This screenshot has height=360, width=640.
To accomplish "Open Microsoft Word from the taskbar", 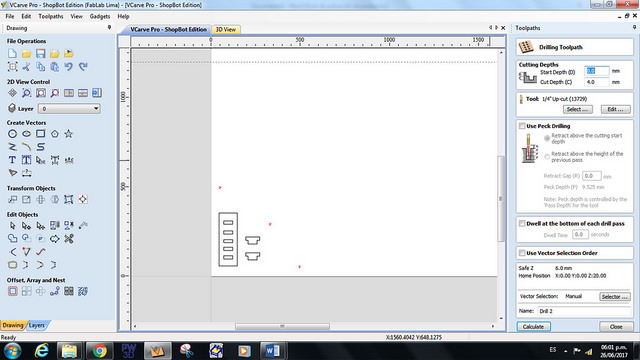I will 273,351.
